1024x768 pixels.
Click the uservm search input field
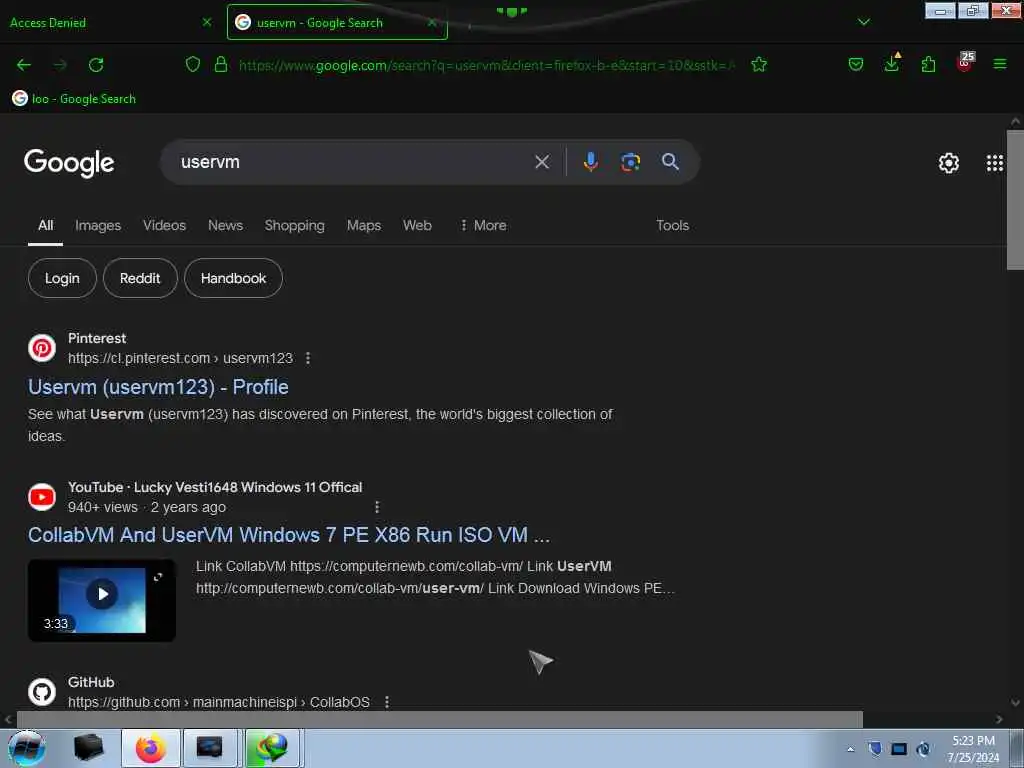coord(353,162)
